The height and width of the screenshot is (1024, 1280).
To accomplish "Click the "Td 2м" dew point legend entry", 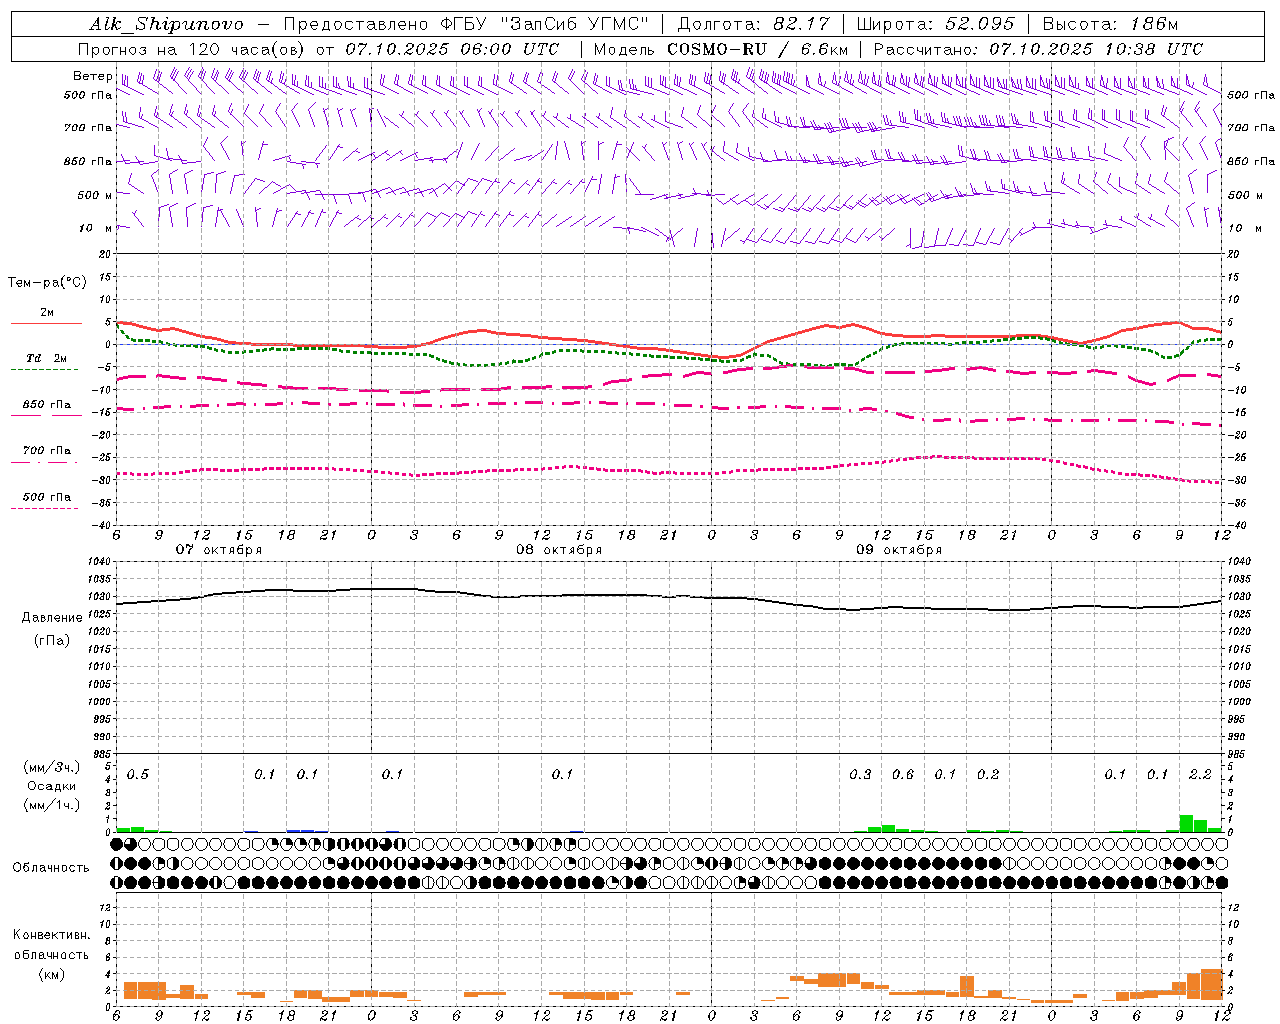I will (x=47, y=358).
